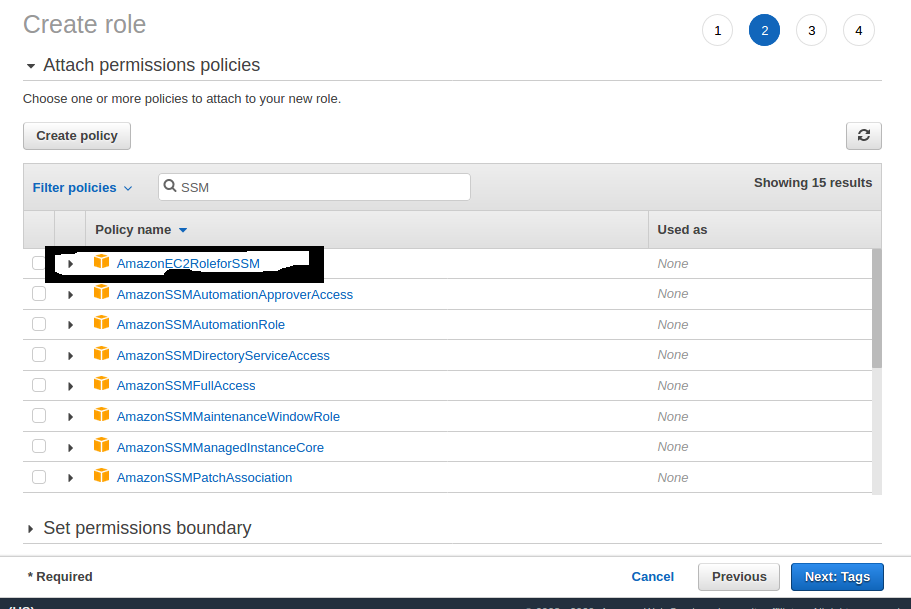
Task: Open the AmazonSSMFullAccess policy link
Action: 186,385
